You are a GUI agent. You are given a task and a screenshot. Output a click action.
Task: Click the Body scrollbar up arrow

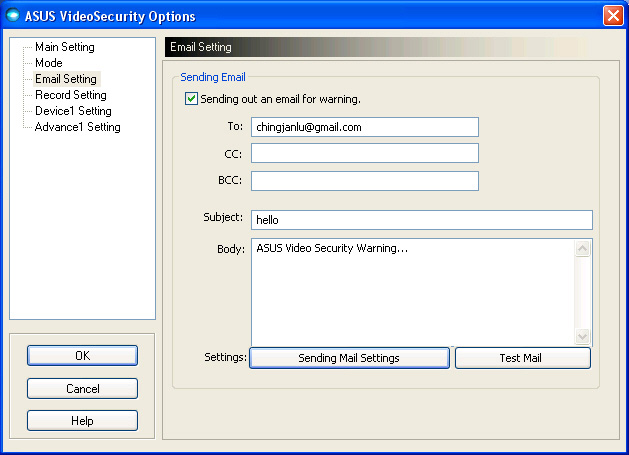click(x=582, y=249)
